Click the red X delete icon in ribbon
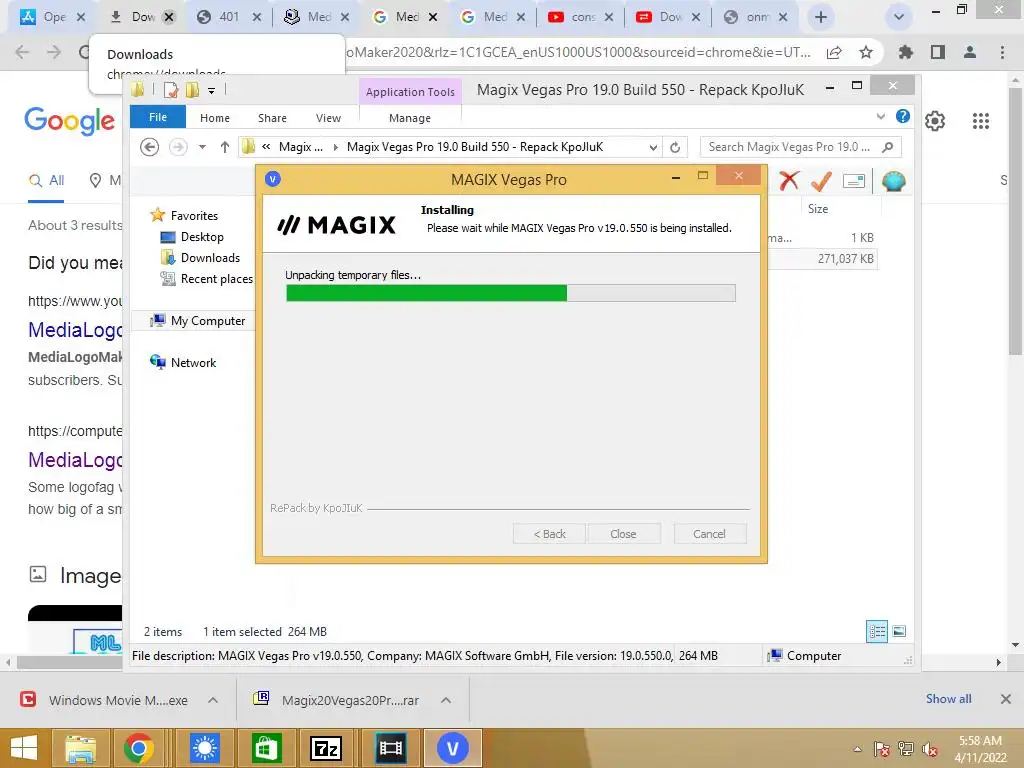The width and height of the screenshot is (1024, 768). (x=789, y=180)
